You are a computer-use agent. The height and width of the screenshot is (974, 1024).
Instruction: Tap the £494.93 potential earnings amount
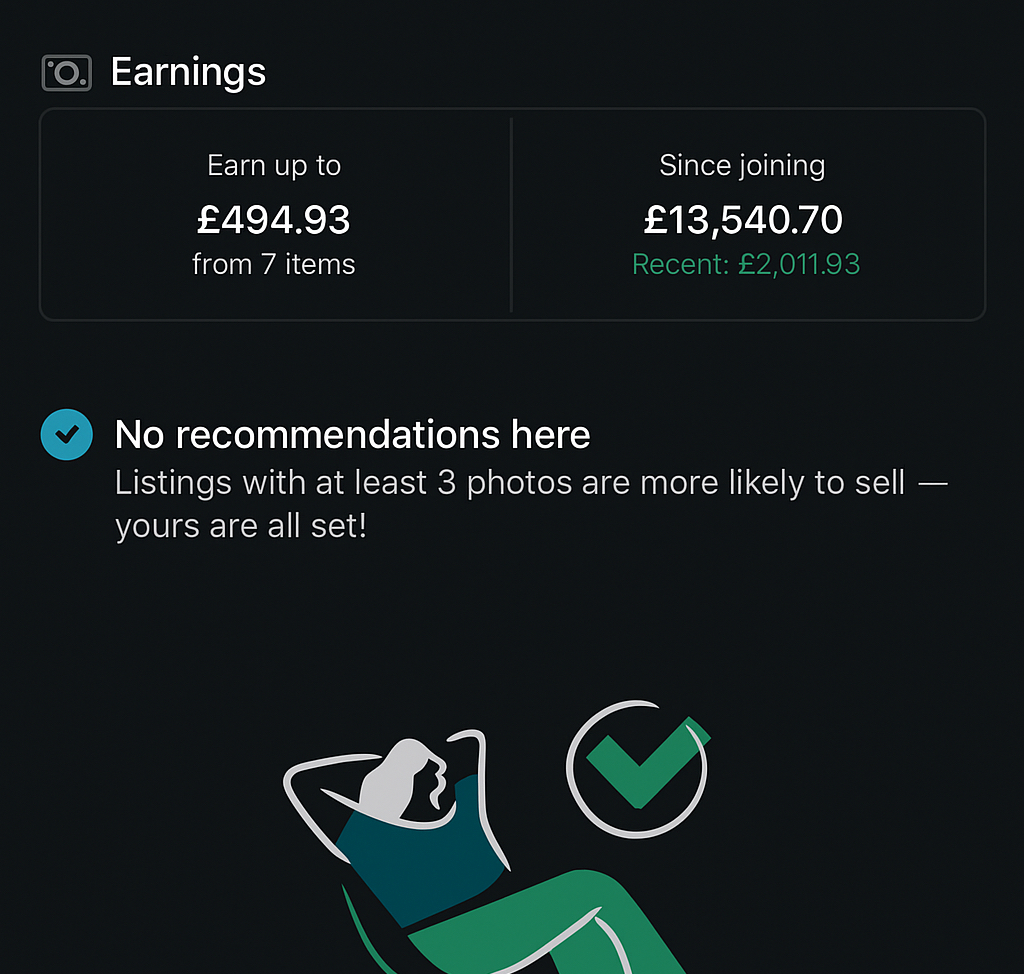(x=274, y=219)
